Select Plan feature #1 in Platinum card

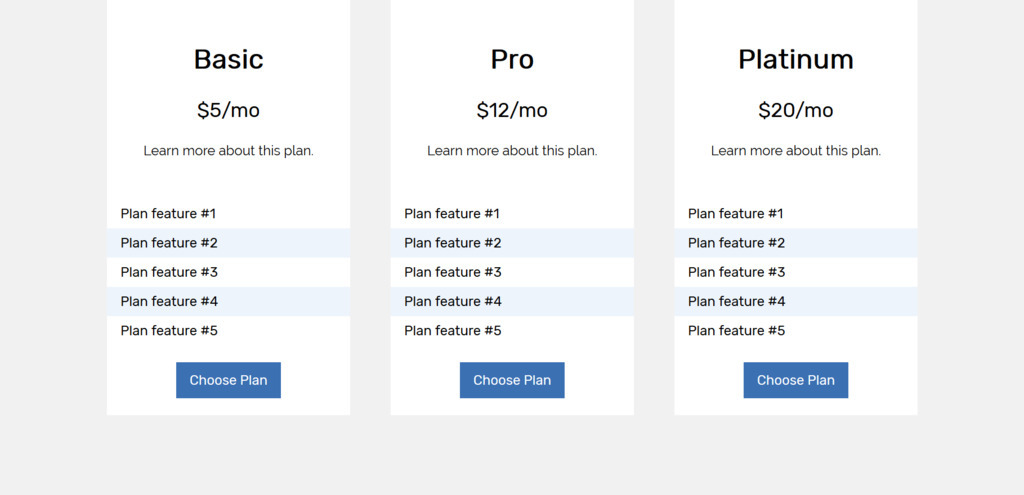[x=736, y=214]
